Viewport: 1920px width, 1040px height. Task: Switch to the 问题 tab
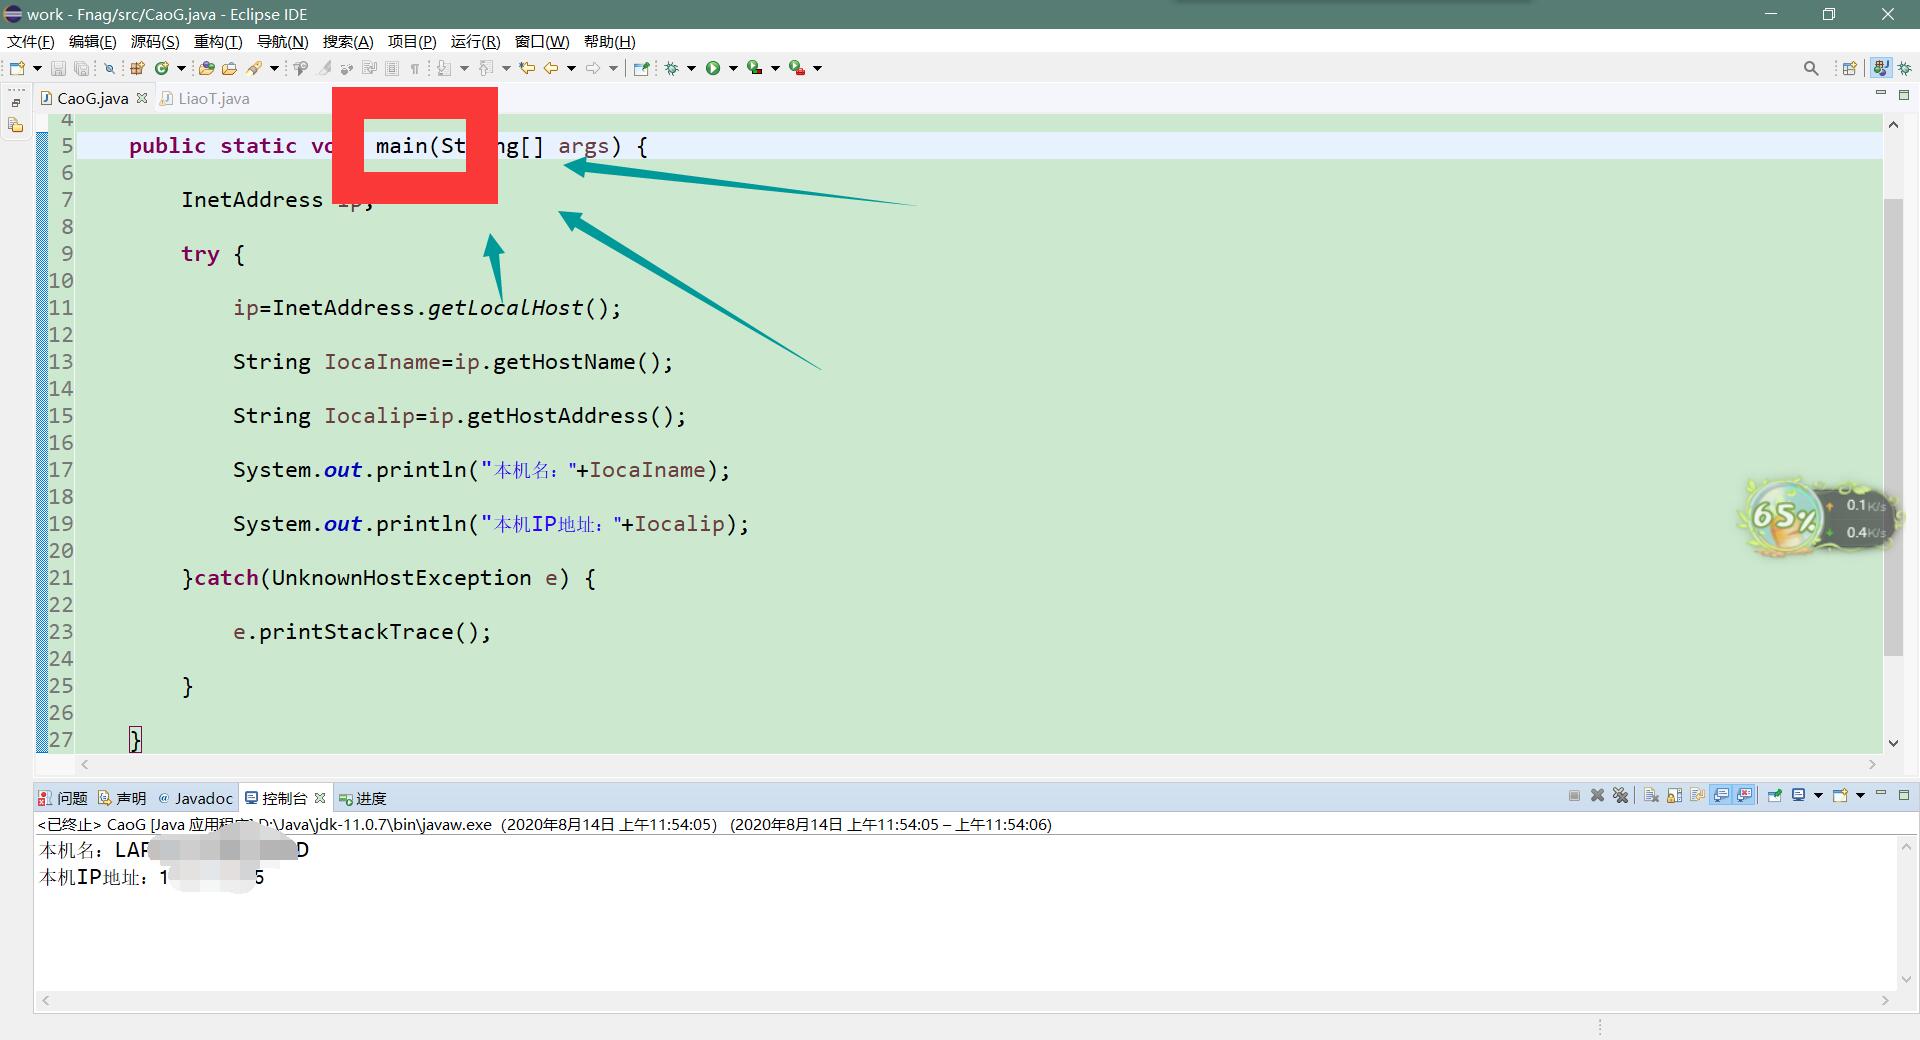[63, 798]
